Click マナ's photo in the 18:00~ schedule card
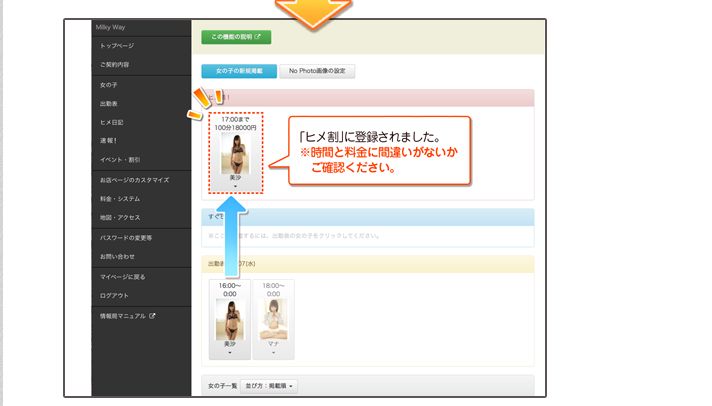 point(273,320)
